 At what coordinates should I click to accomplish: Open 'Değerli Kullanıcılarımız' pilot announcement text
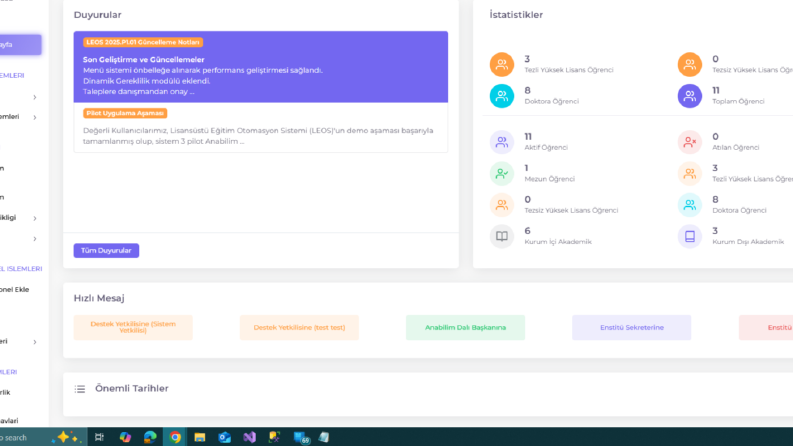(x=258, y=136)
